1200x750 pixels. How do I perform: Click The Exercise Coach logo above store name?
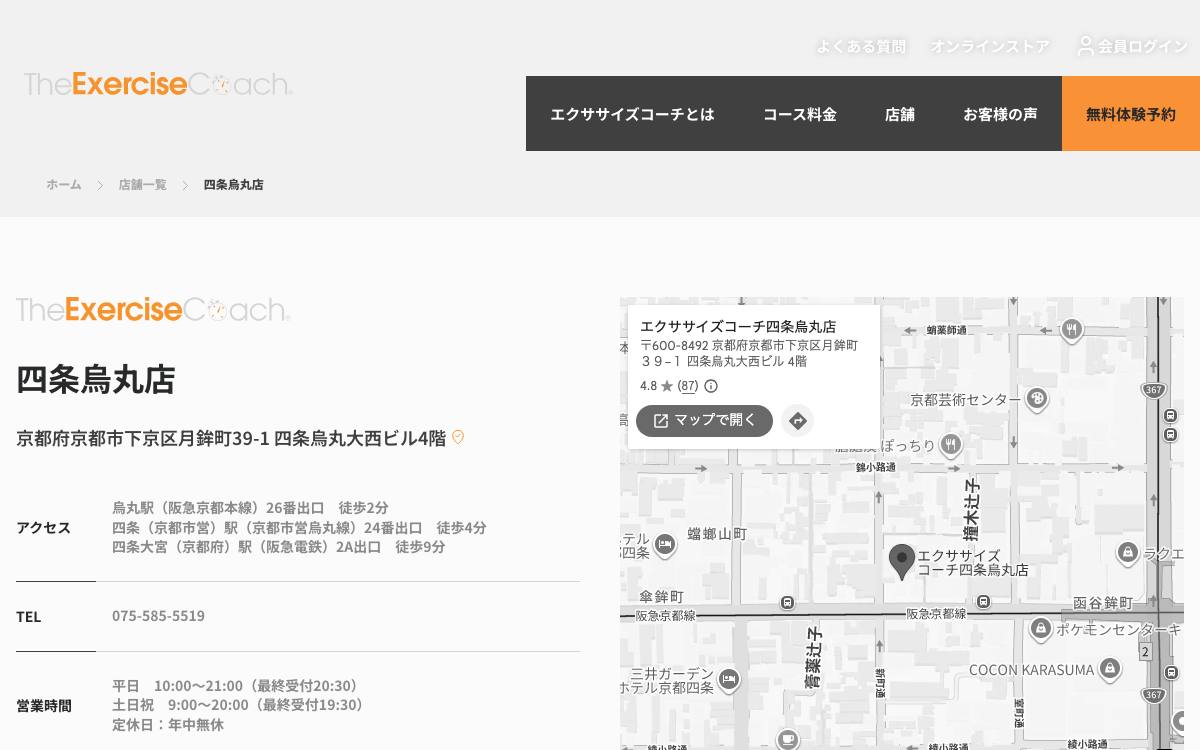(x=153, y=310)
